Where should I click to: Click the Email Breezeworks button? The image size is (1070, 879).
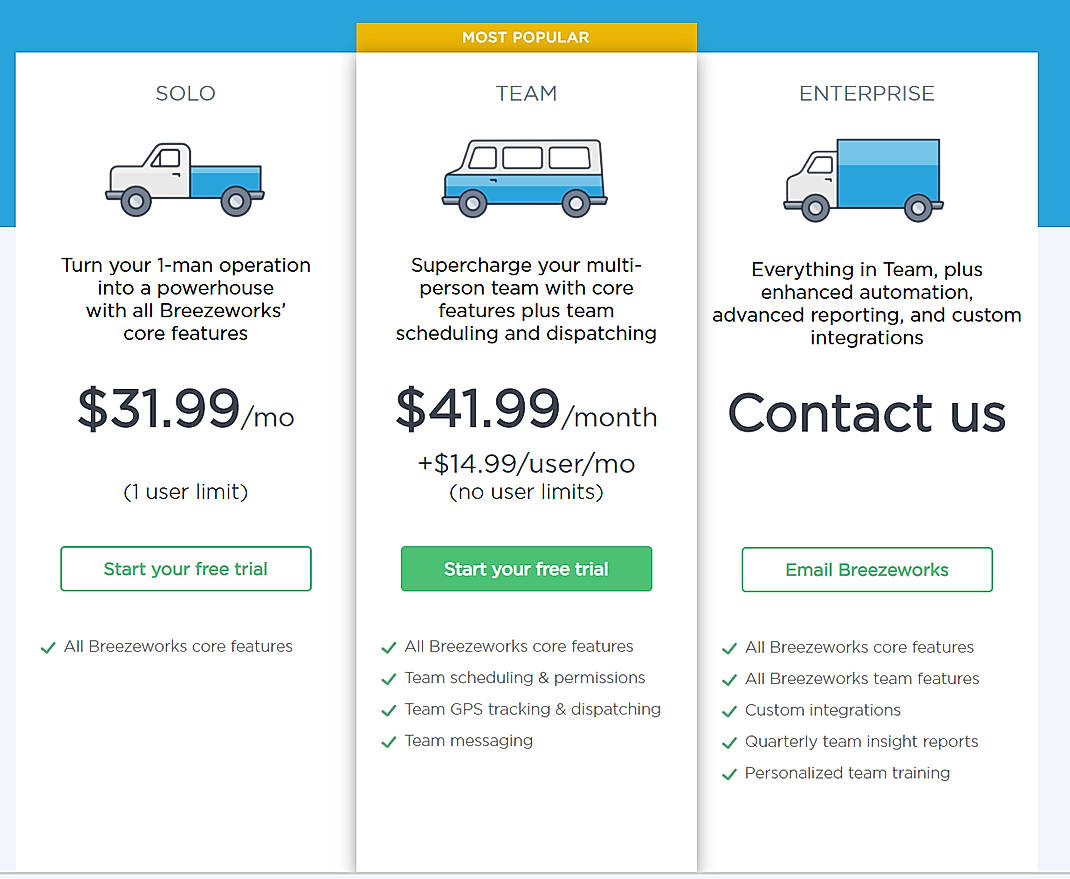[x=866, y=569]
